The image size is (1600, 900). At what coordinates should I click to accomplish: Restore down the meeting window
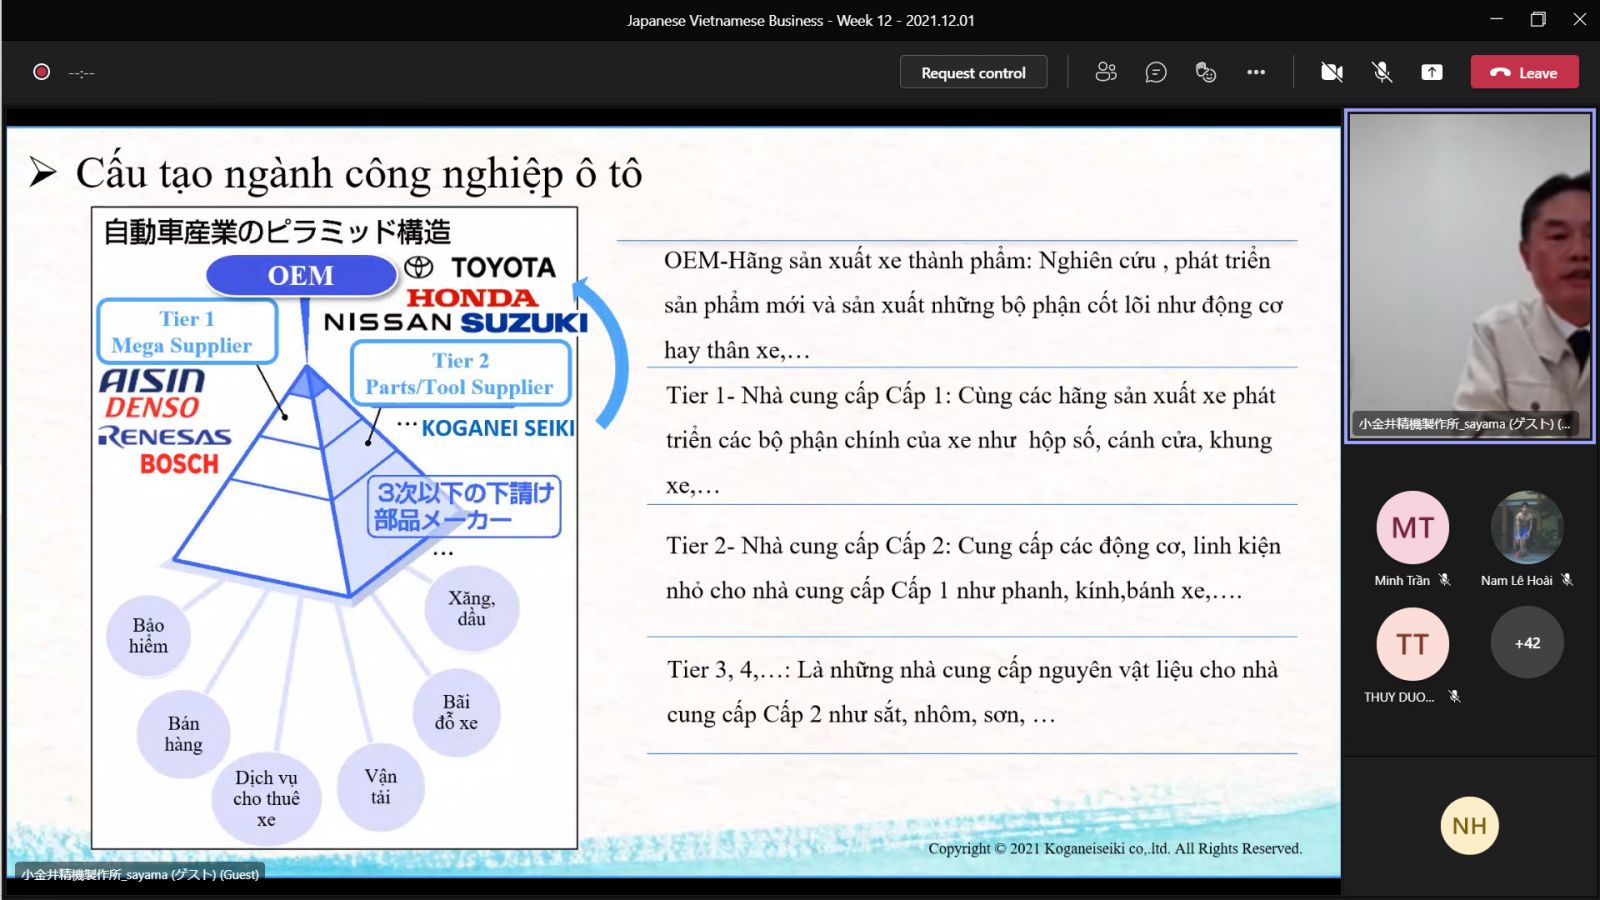(x=1538, y=19)
